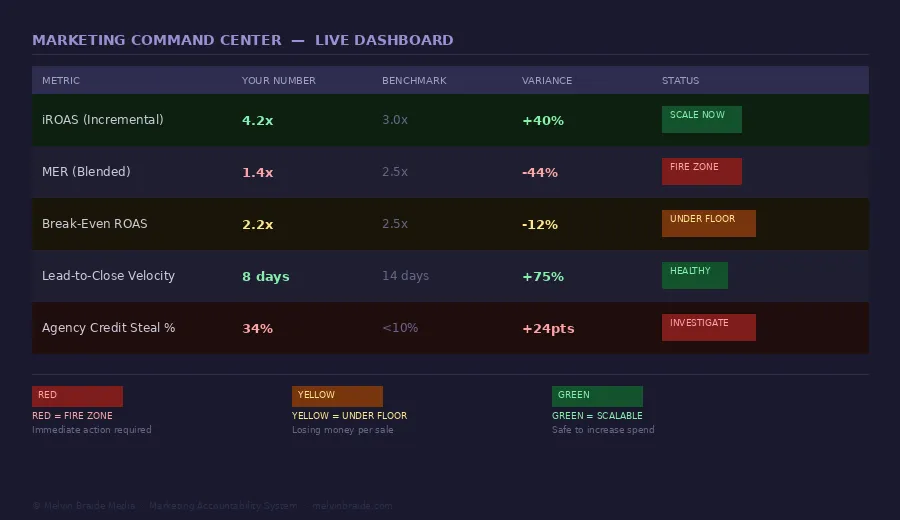
Task: Click the Safe to increase spend note
Action: pos(603,430)
